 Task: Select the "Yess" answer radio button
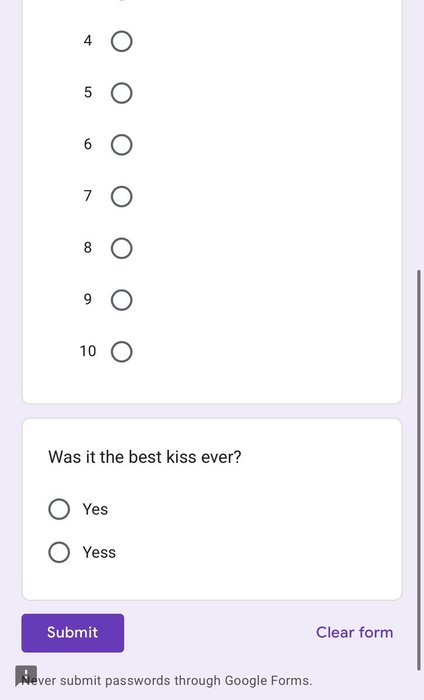[x=59, y=552]
